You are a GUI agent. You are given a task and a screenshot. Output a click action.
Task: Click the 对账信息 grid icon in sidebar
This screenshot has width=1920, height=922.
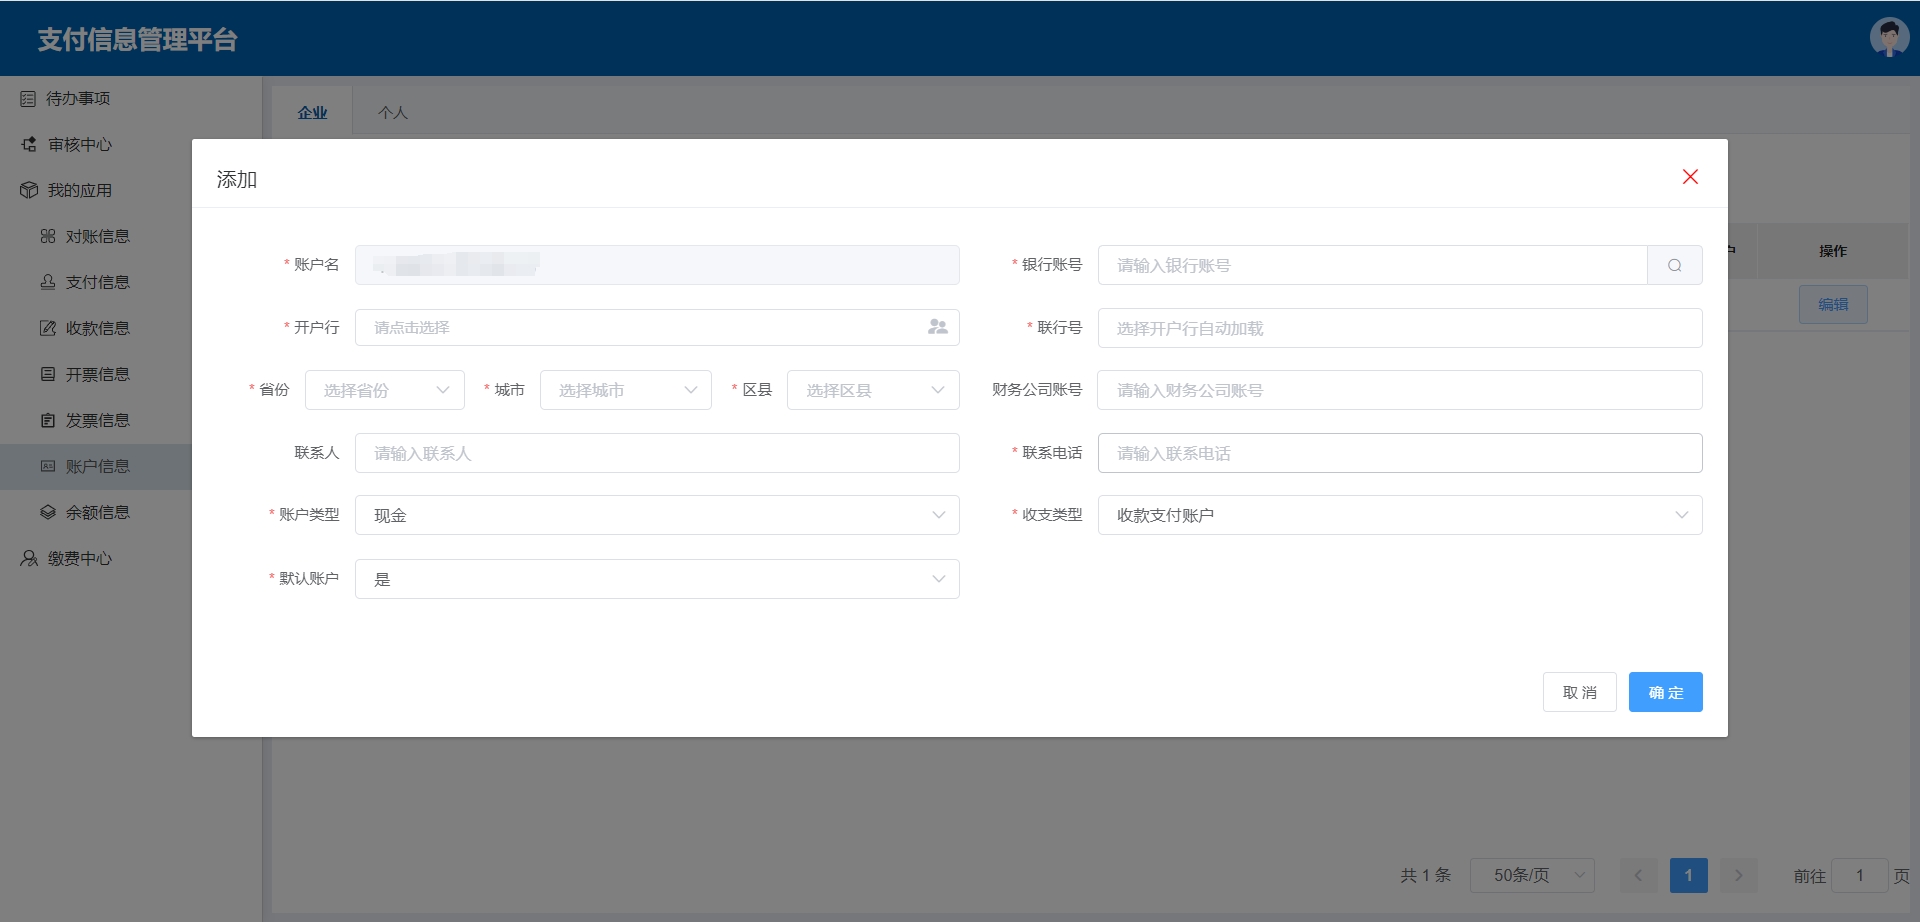click(x=48, y=237)
